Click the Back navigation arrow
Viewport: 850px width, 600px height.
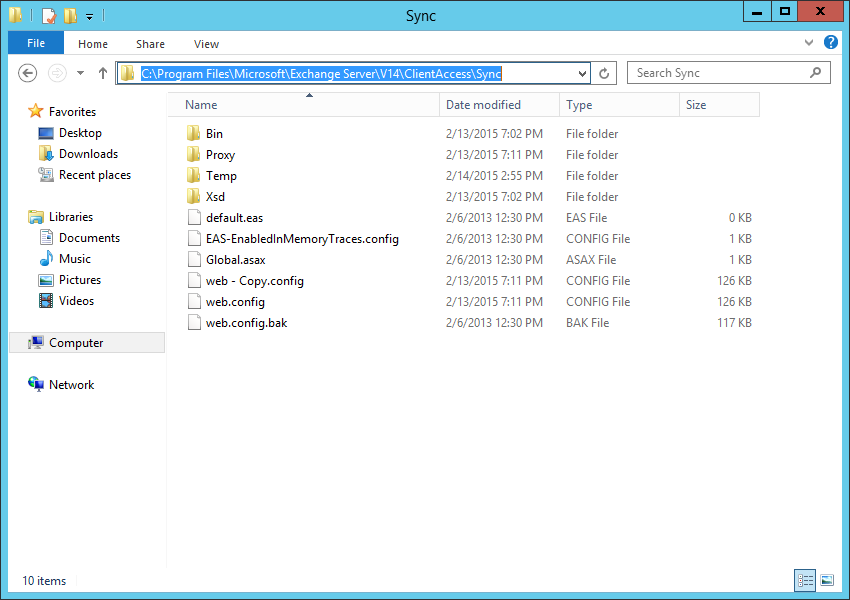28,73
